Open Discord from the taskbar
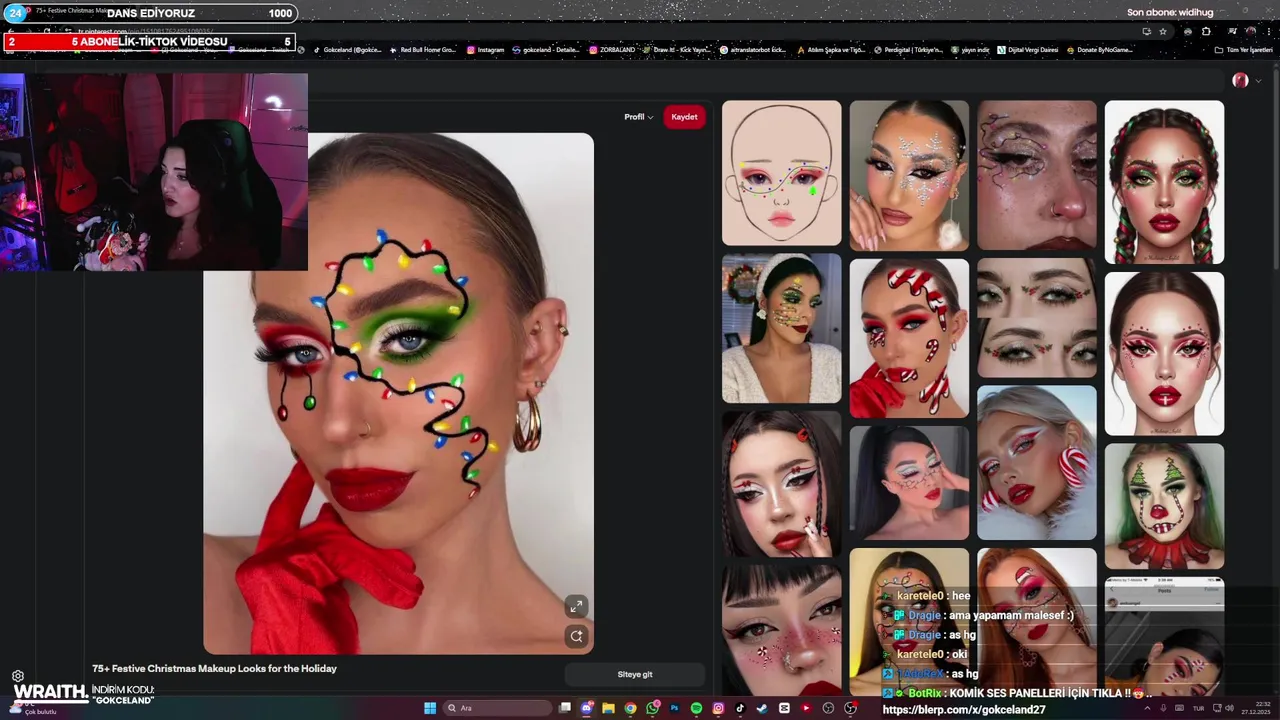1280x720 pixels. click(x=586, y=708)
